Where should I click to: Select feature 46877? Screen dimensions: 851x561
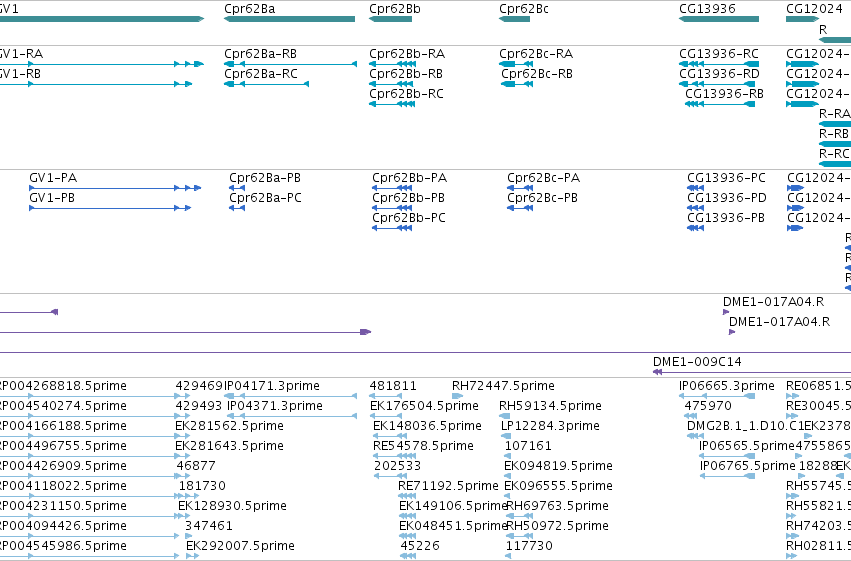(x=196, y=466)
